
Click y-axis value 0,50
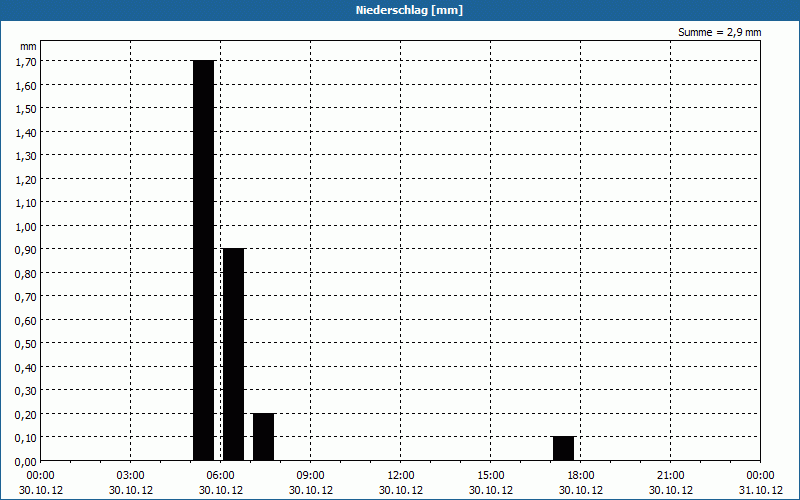26,344
